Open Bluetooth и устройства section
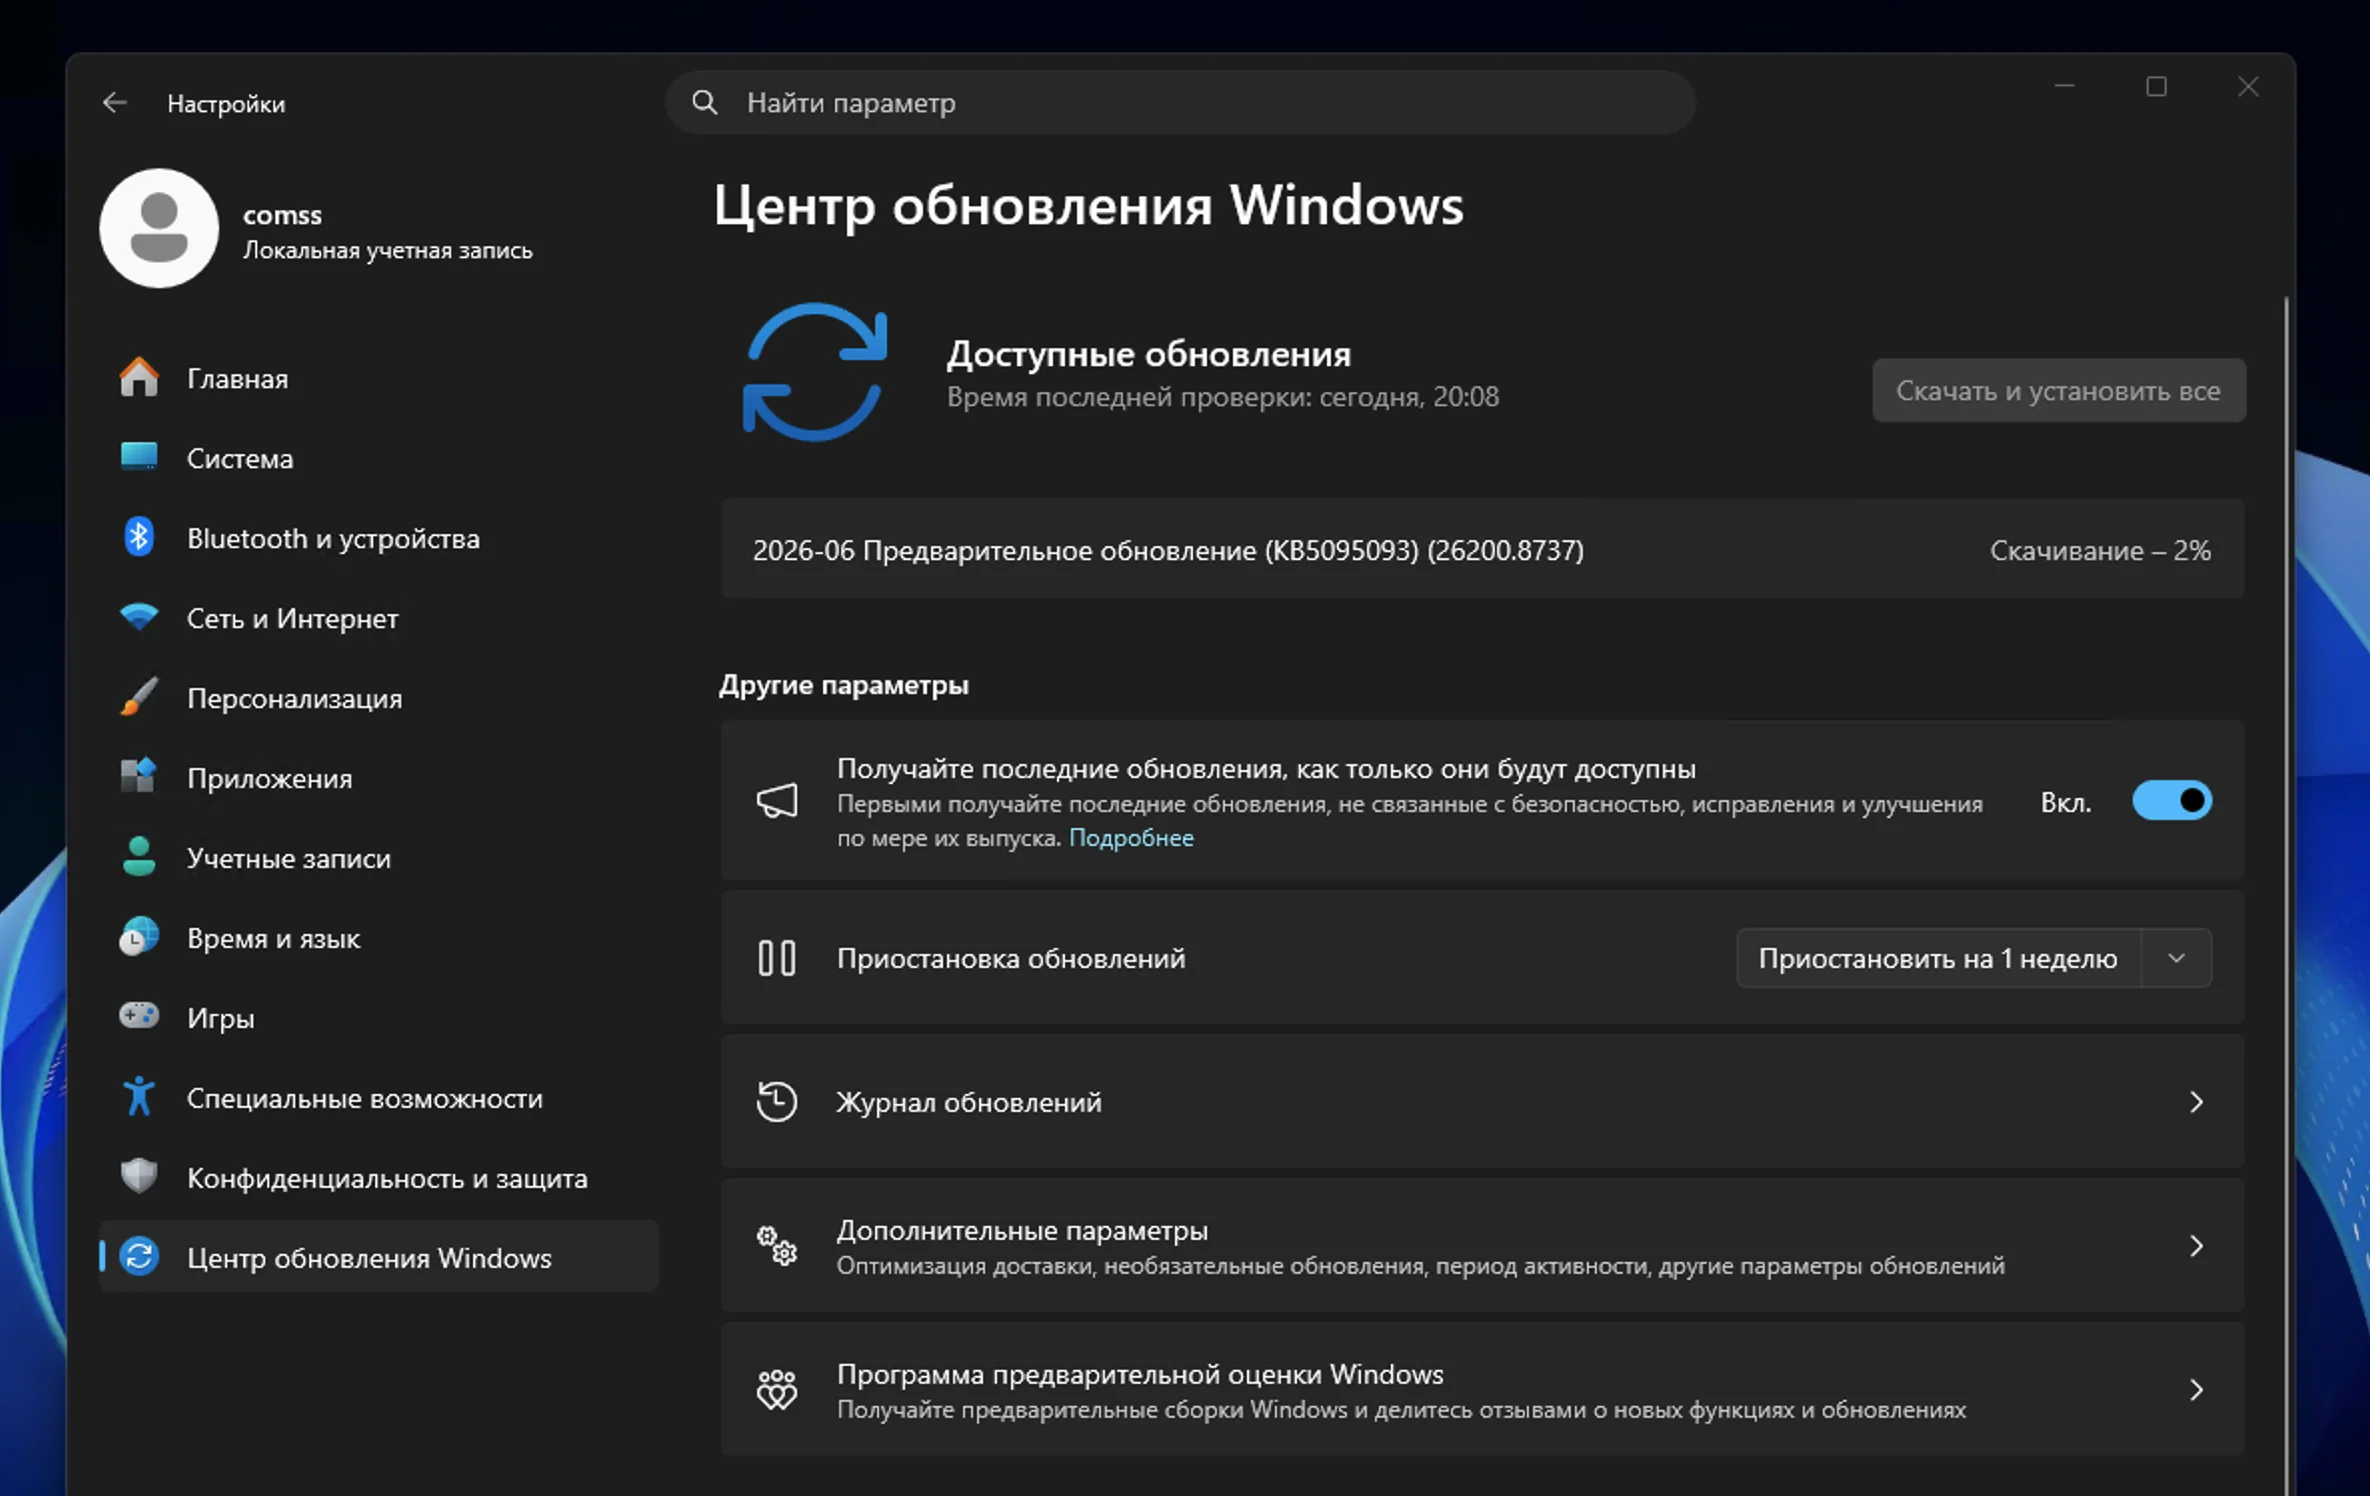This screenshot has width=2370, height=1496. pos(379,538)
